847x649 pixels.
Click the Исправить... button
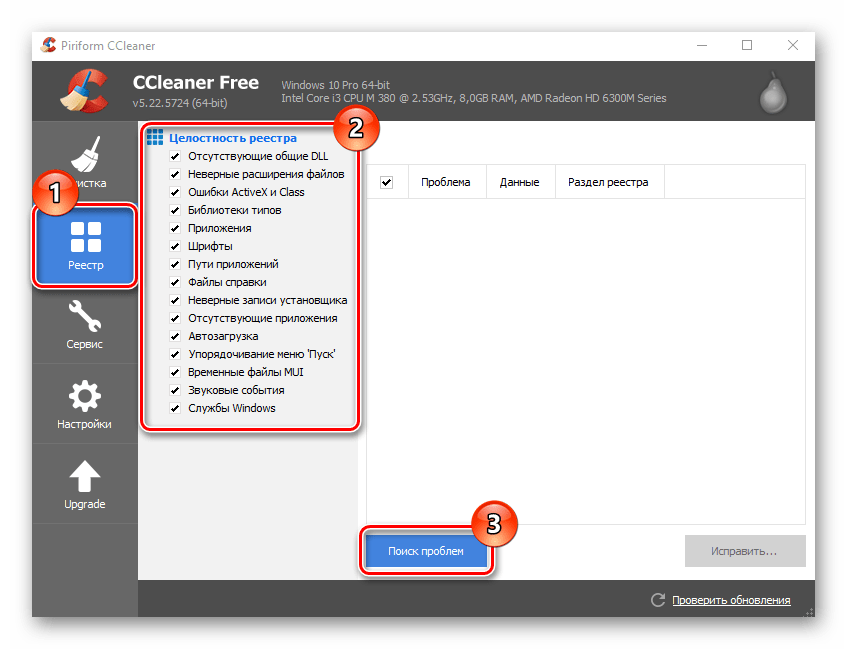[745, 551]
